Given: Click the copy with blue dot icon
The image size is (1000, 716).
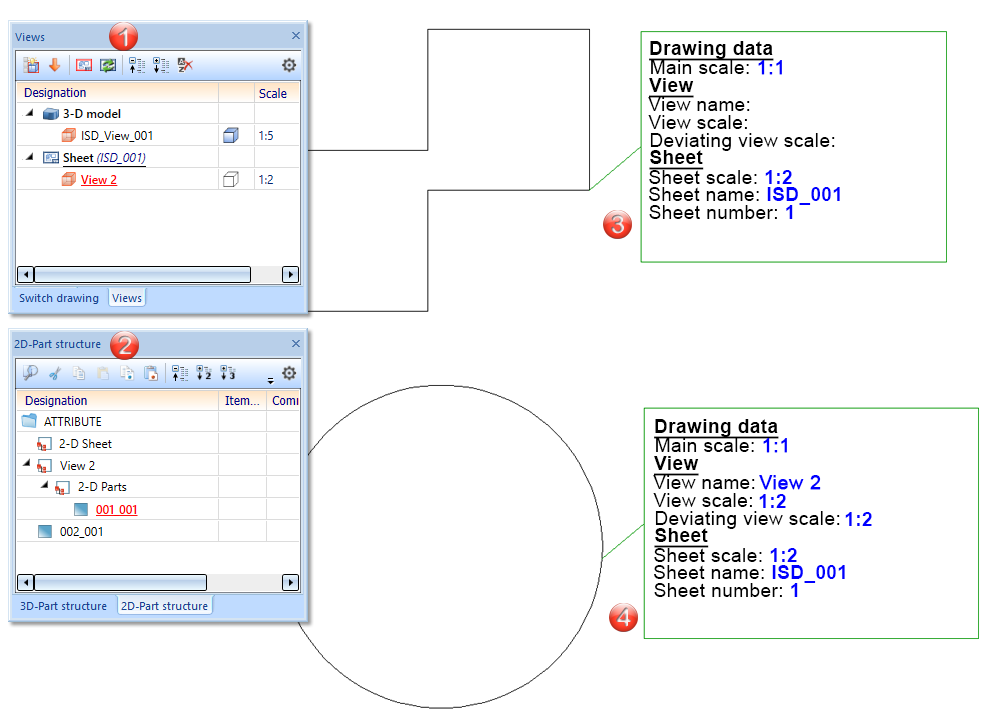Looking at the screenshot, I should [127, 373].
